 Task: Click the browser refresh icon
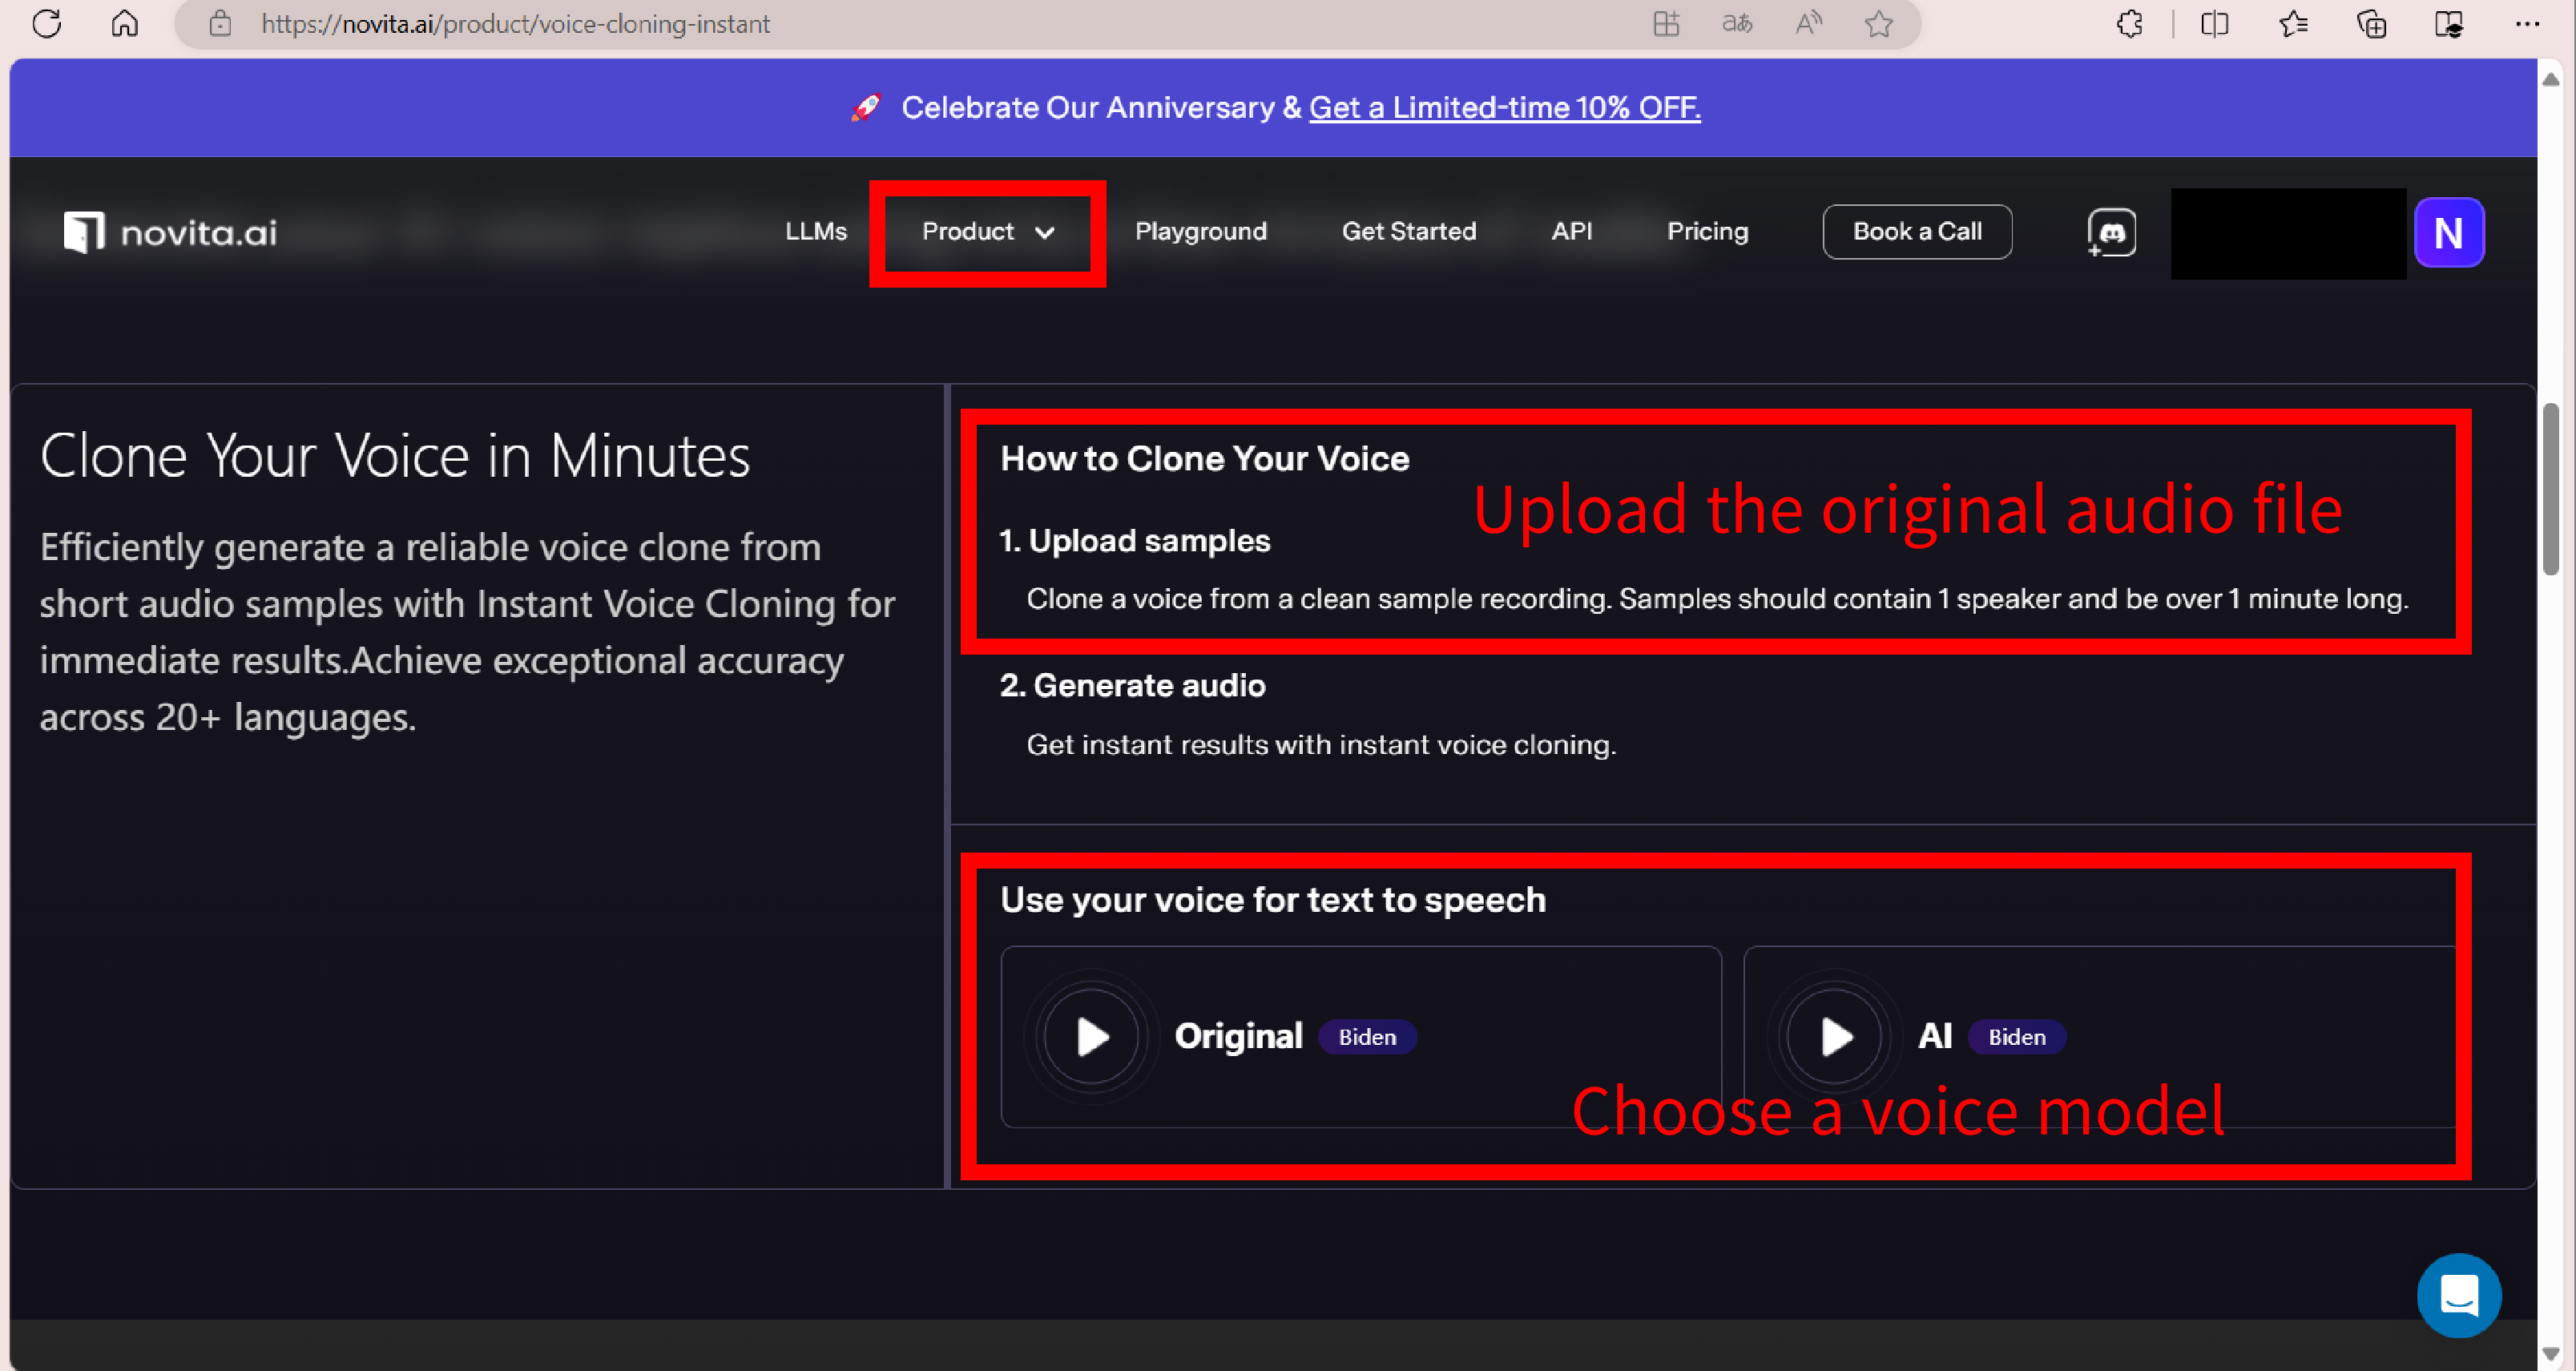[x=47, y=23]
